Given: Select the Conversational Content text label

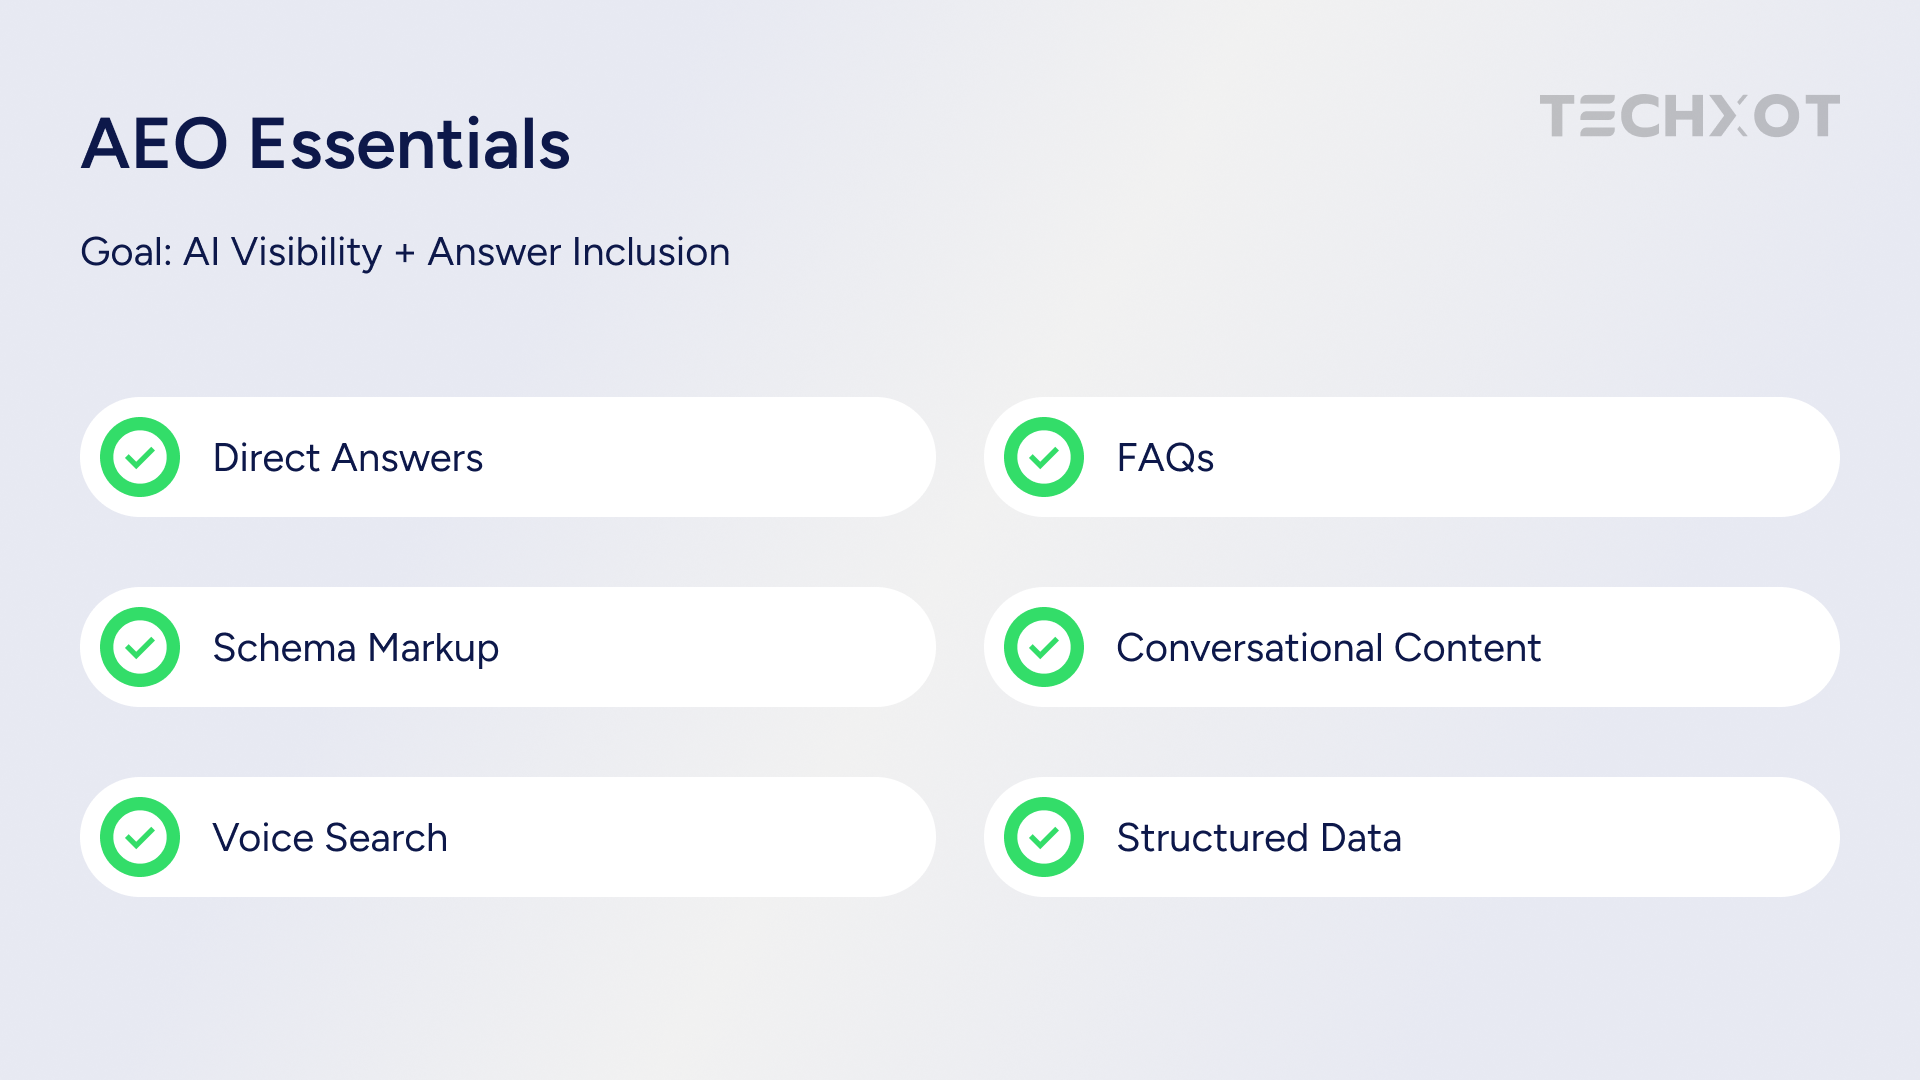Looking at the screenshot, I should coord(1329,648).
